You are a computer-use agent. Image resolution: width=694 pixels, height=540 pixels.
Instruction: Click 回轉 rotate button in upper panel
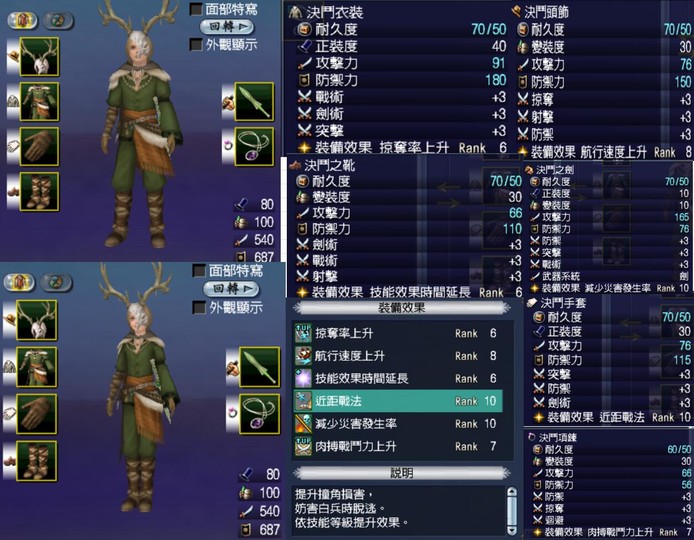click(227, 27)
